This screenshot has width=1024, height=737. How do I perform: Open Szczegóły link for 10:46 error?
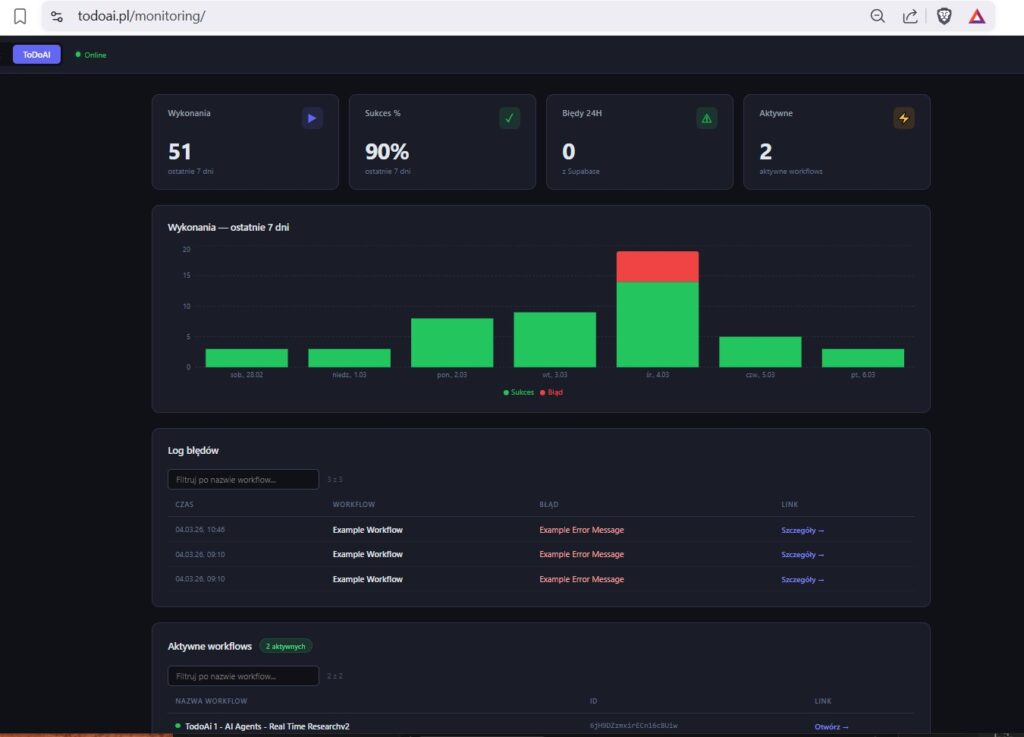pos(802,530)
